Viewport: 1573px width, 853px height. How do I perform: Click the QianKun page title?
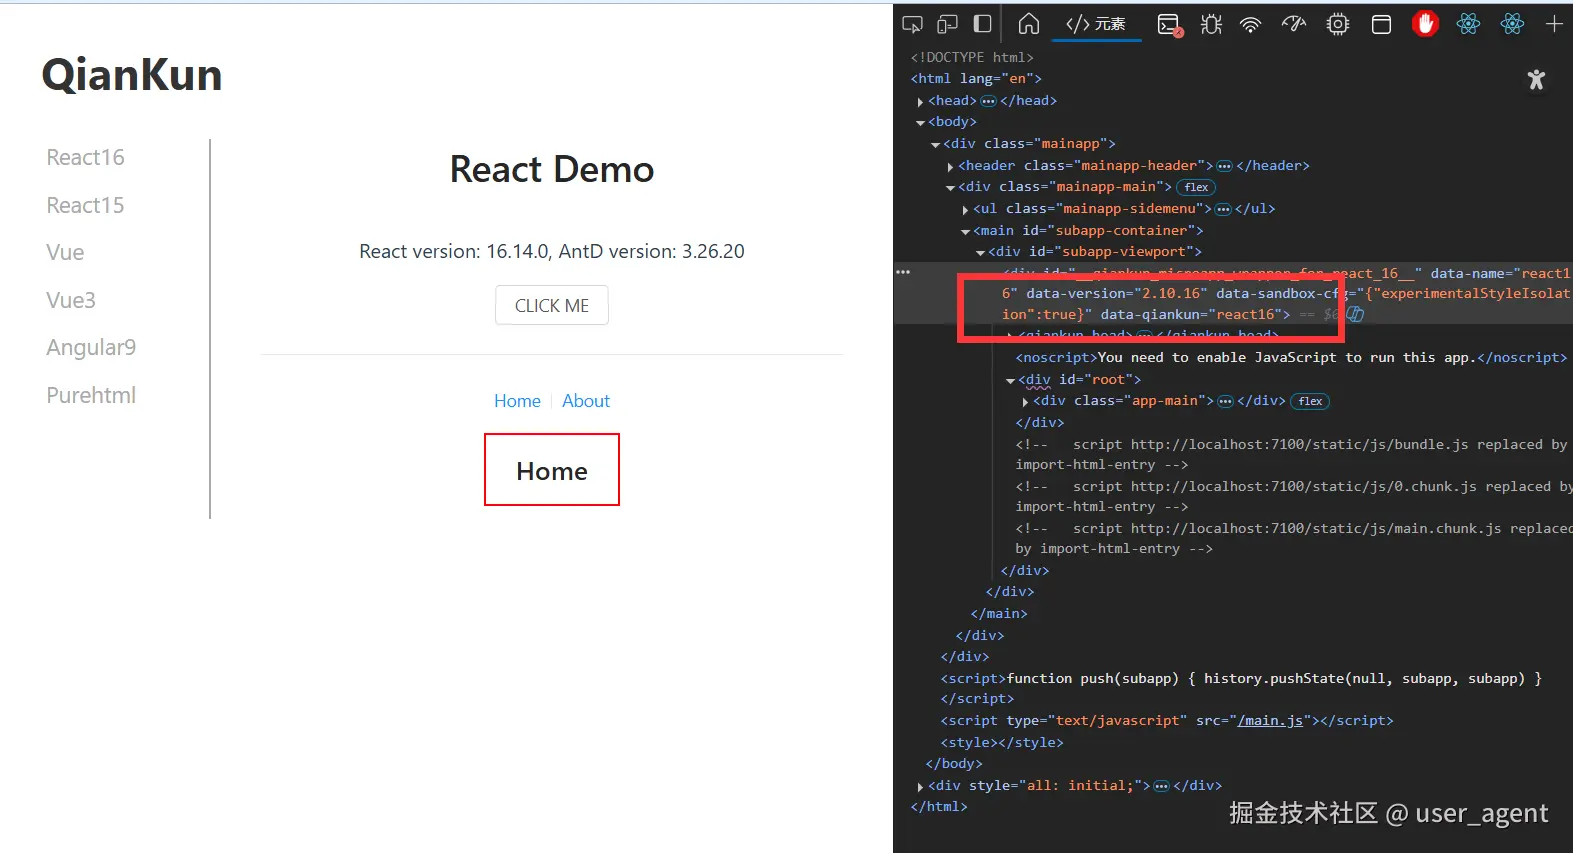tap(132, 75)
